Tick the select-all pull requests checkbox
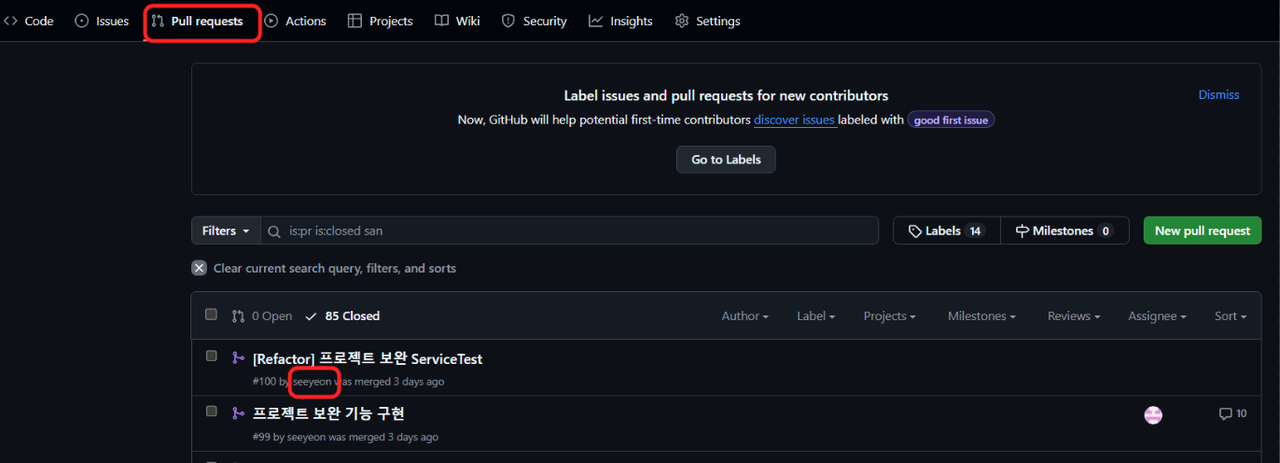 (211, 314)
